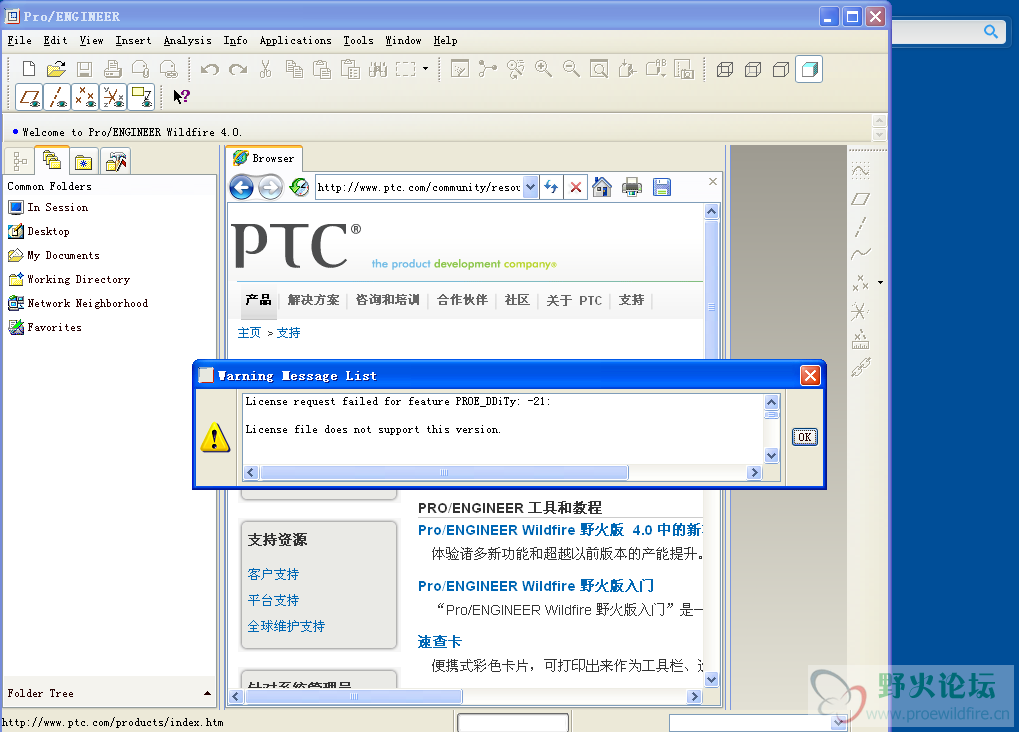Open the Analysis menu
Viewport: 1019px width, 732px height.
pos(187,40)
